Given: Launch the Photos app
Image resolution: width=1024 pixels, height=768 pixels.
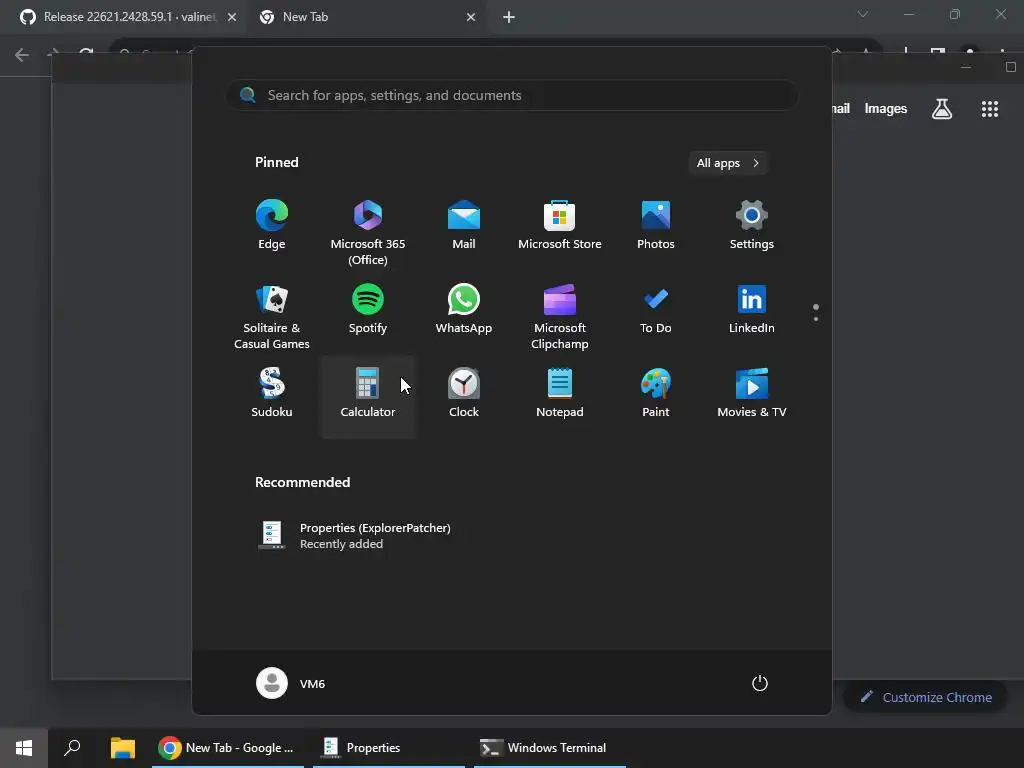Looking at the screenshot, I should [656, 225].
